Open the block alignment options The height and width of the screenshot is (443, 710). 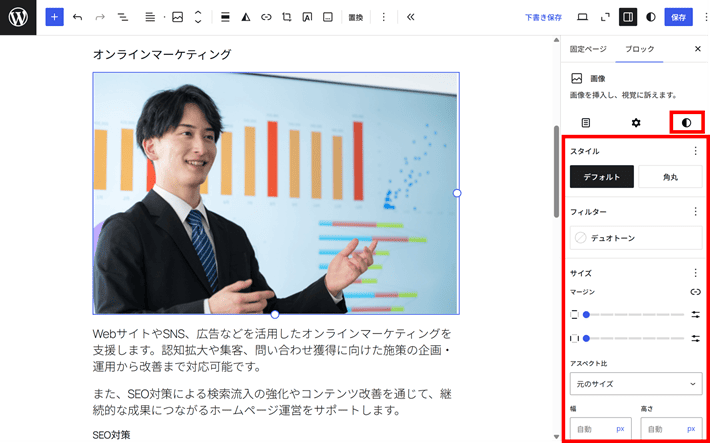(x=225, y=17)
